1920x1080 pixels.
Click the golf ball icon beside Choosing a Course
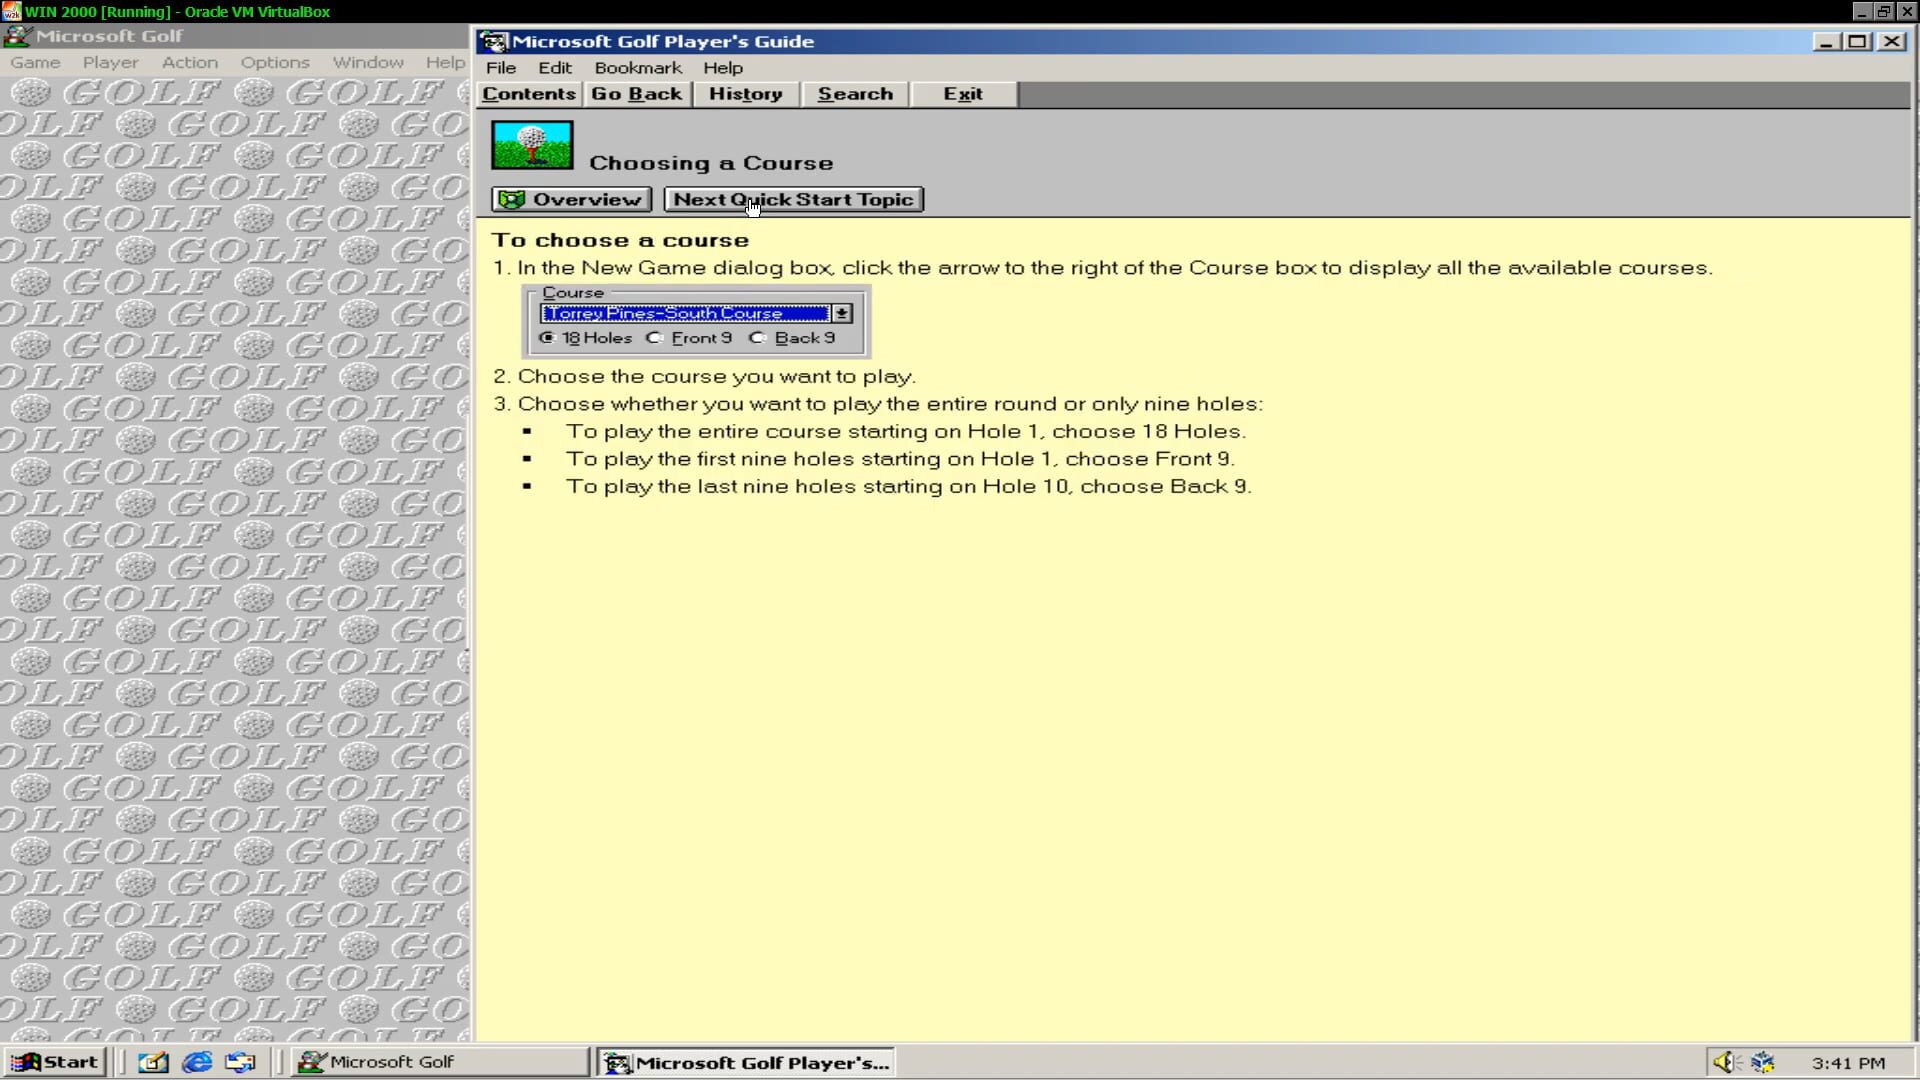(x=532, y=144)
